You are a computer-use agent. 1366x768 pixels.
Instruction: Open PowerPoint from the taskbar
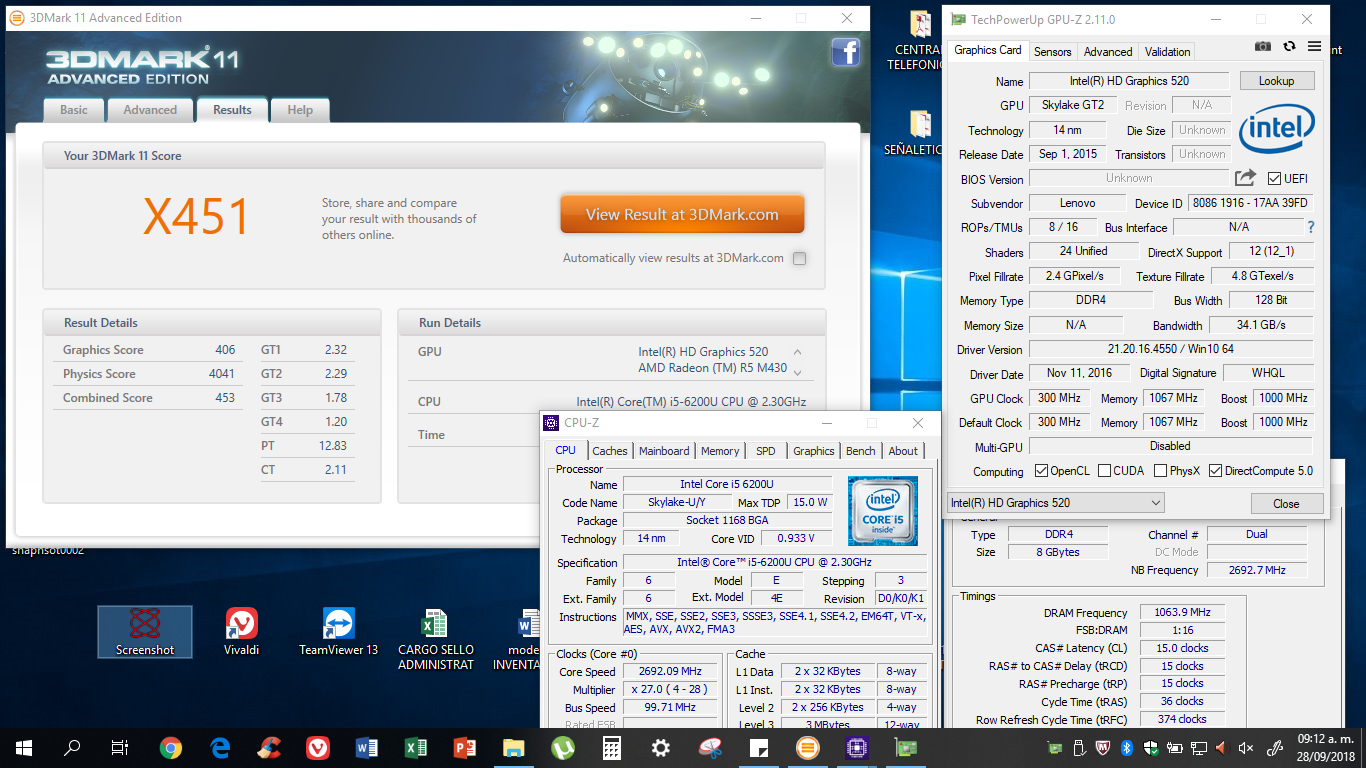pos(465,747)
